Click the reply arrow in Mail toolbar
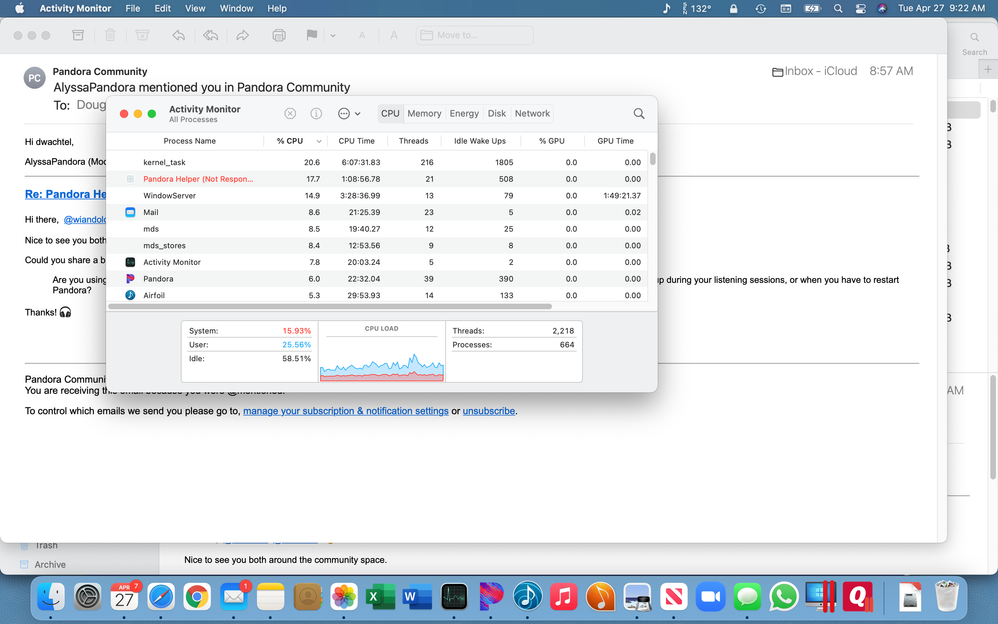 point(178,35)
